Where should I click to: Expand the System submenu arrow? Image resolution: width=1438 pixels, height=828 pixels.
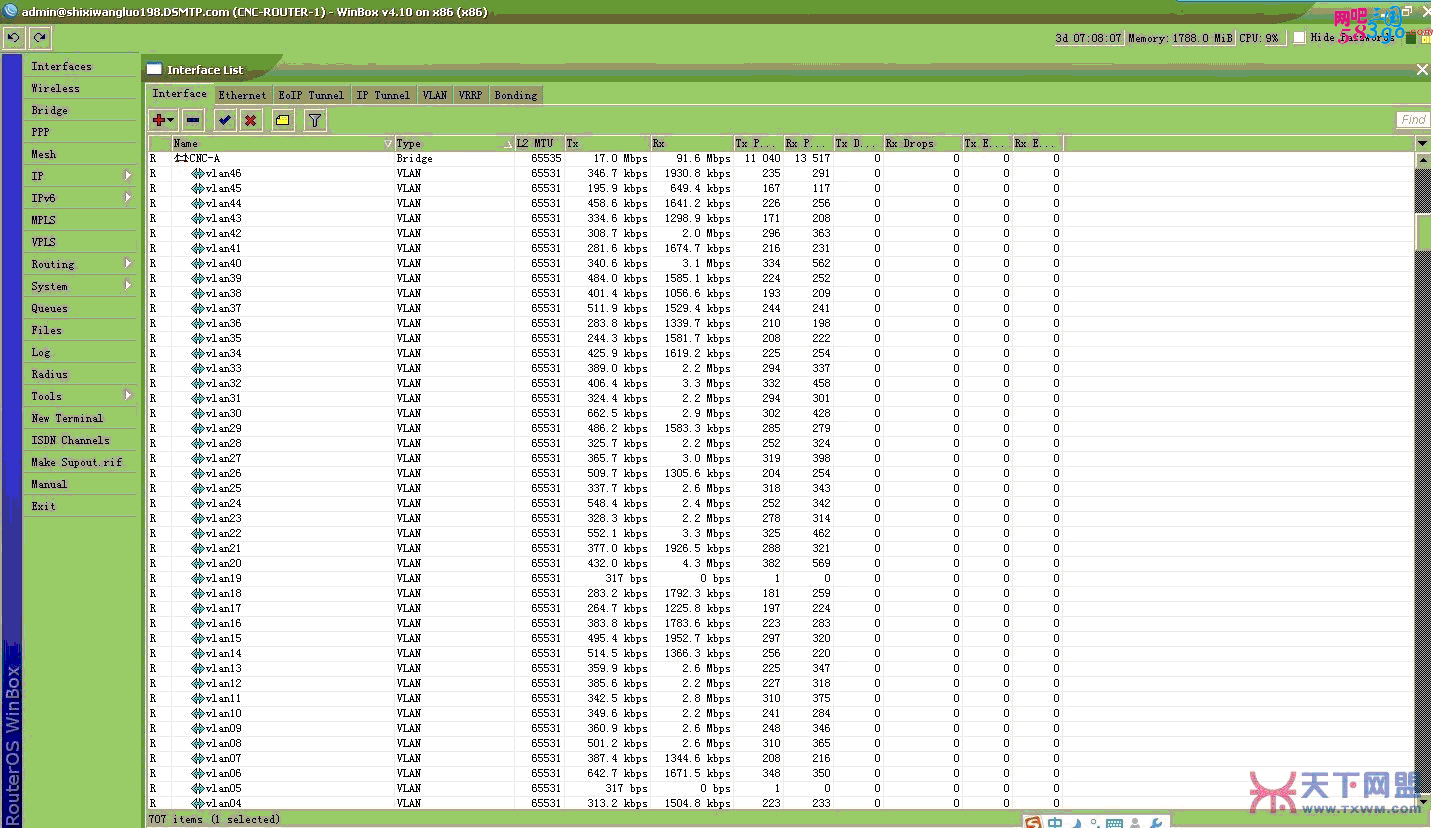(x=128, y=286)
